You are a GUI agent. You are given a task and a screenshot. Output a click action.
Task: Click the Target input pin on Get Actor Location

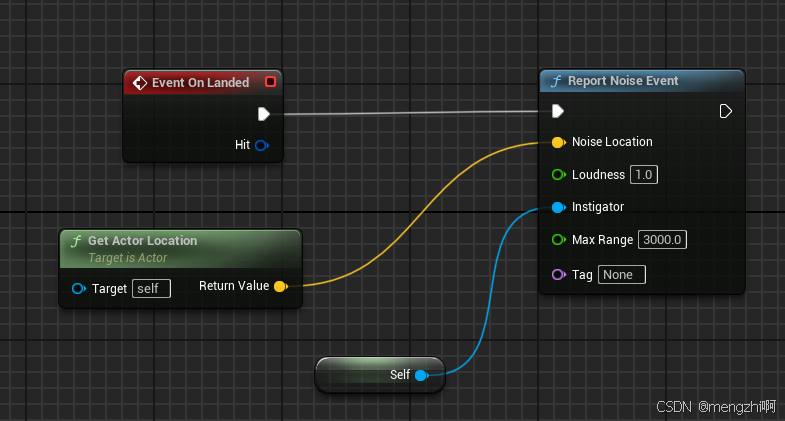click(79, 288)
